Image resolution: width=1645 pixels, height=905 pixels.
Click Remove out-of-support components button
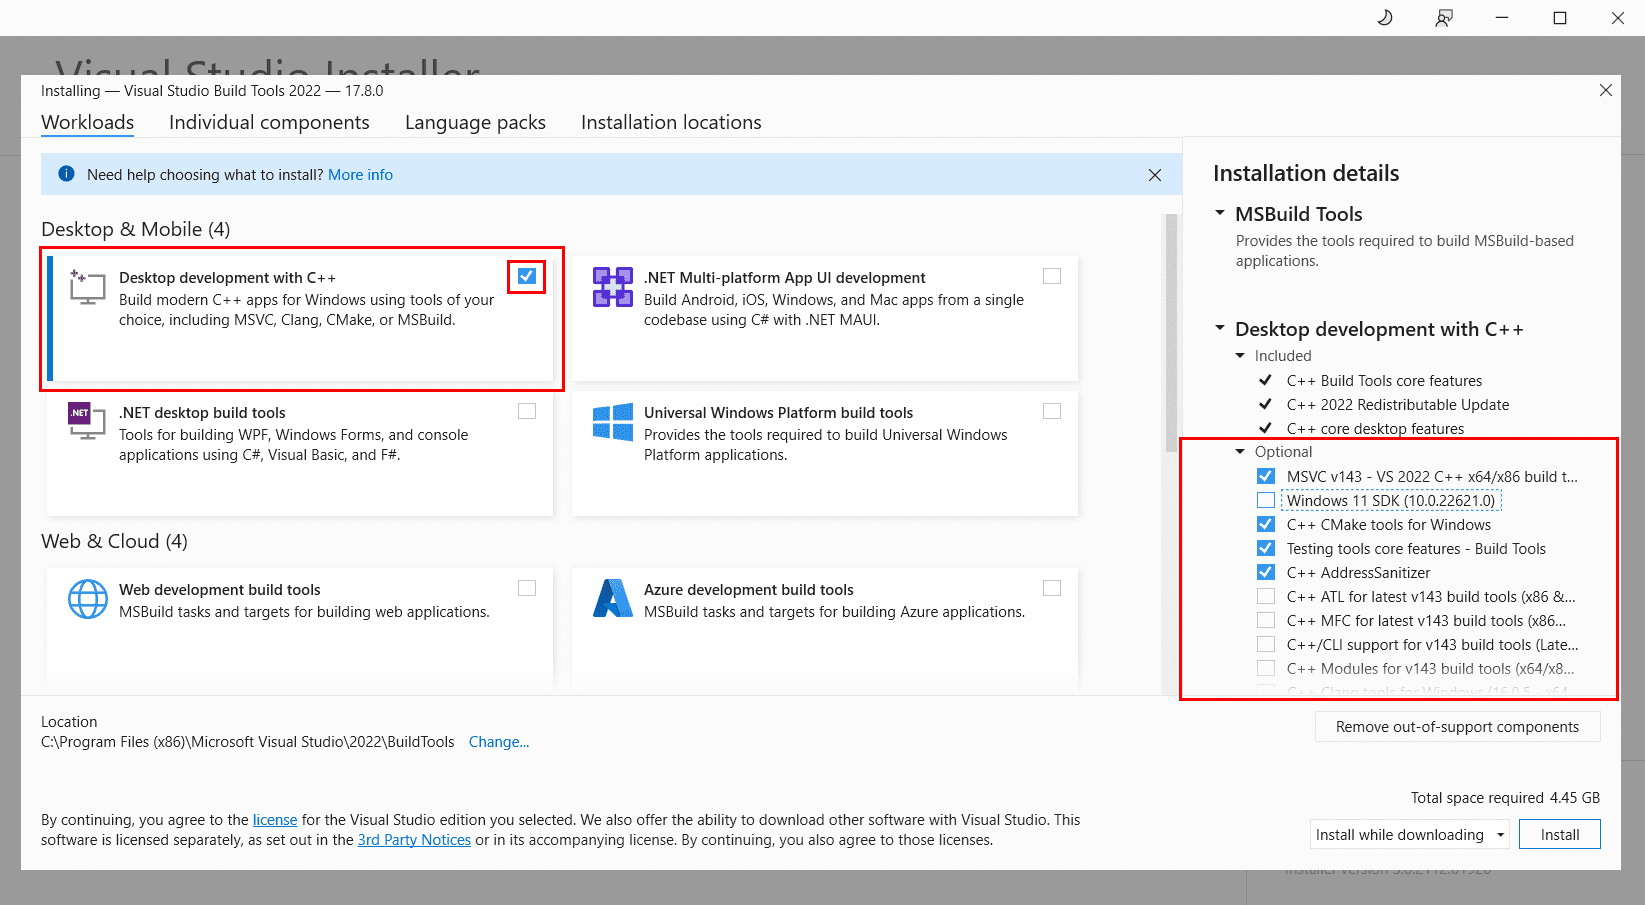[1457, 727]
